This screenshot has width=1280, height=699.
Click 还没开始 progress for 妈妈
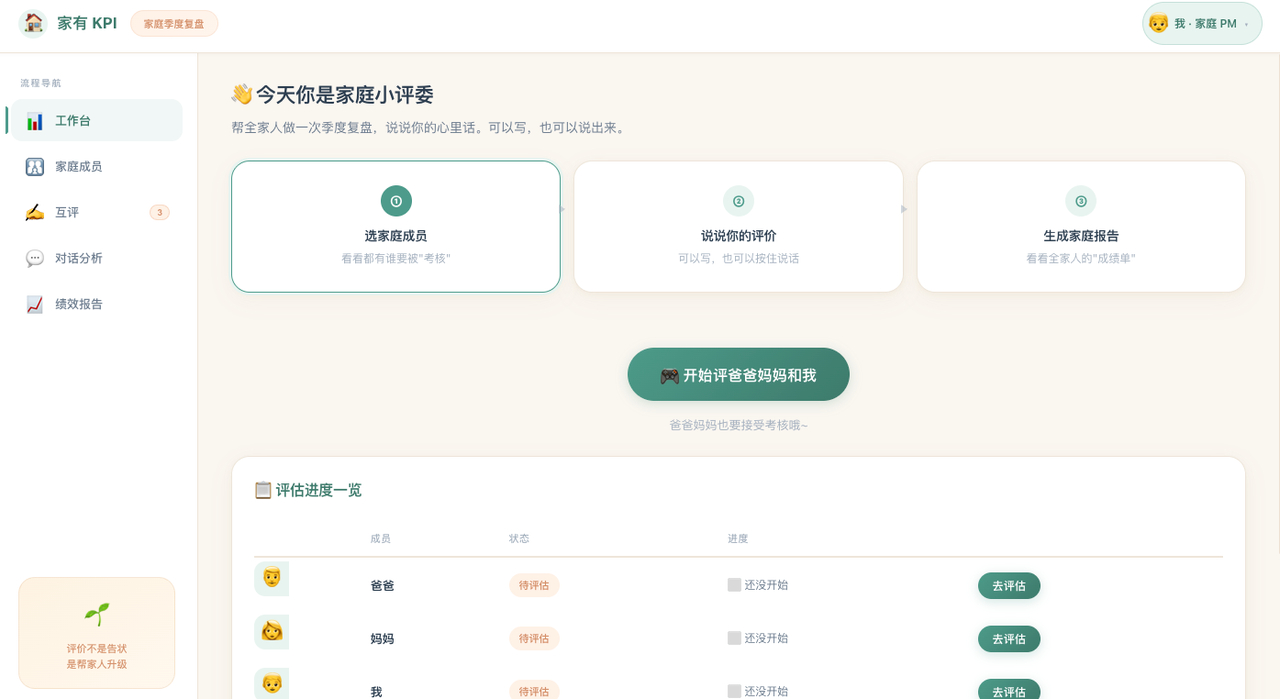(758, 638)
